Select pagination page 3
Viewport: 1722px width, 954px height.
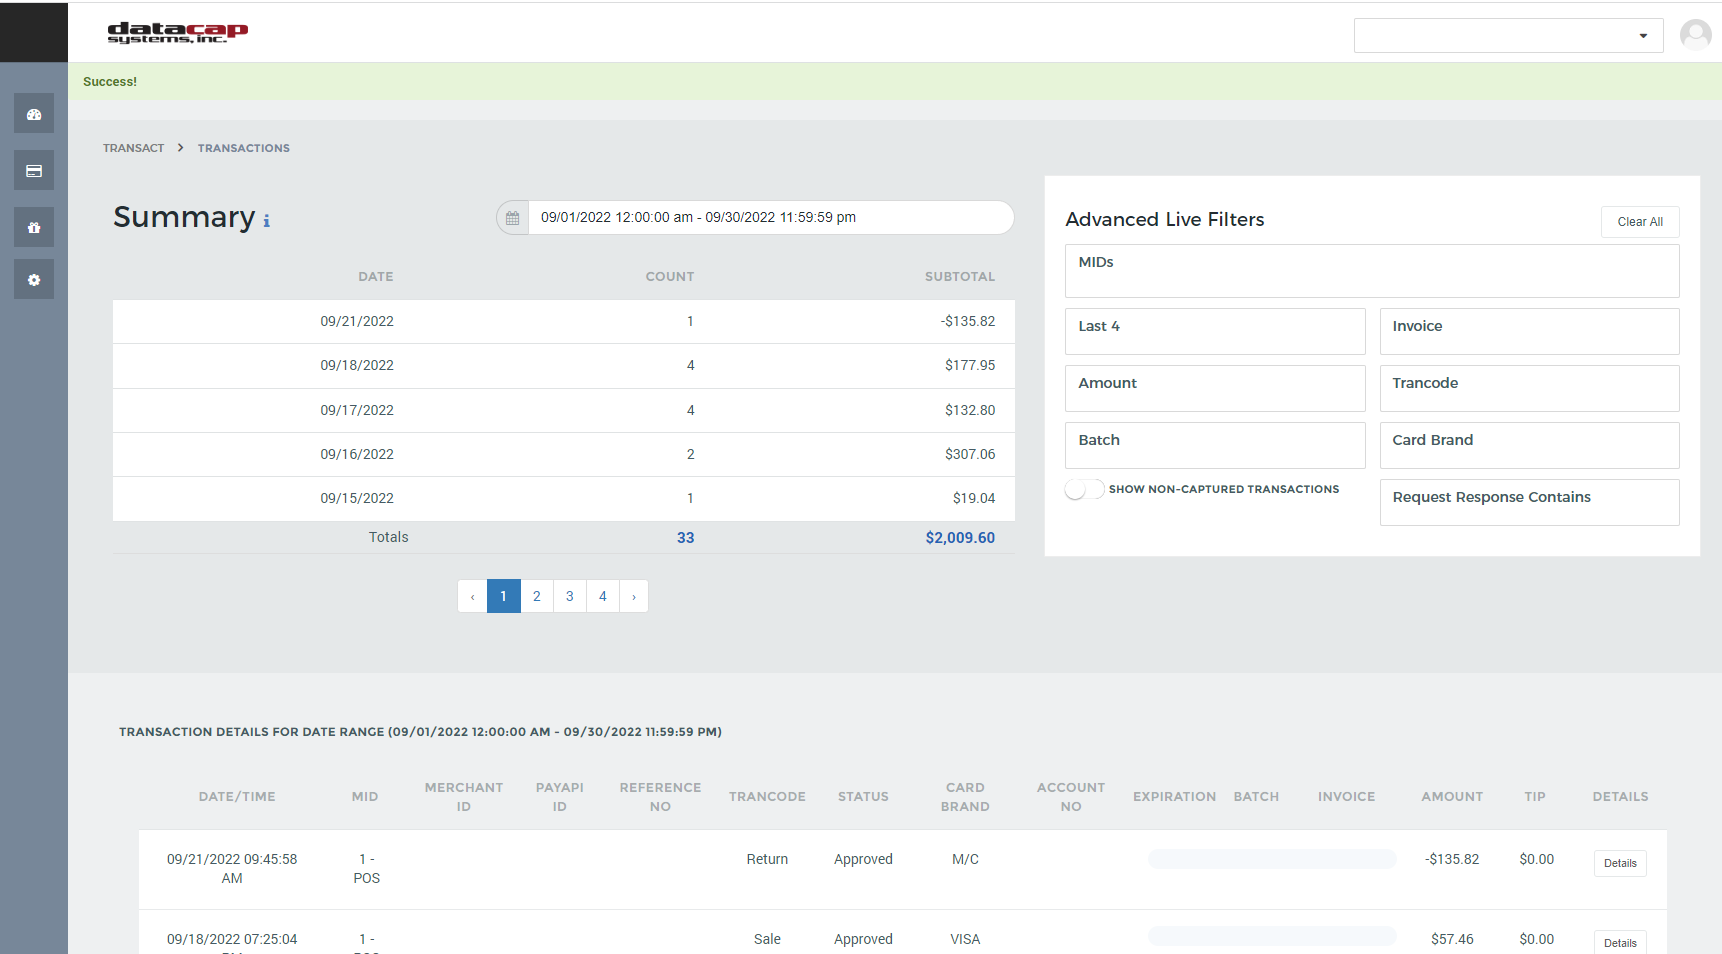coord(569,596)
